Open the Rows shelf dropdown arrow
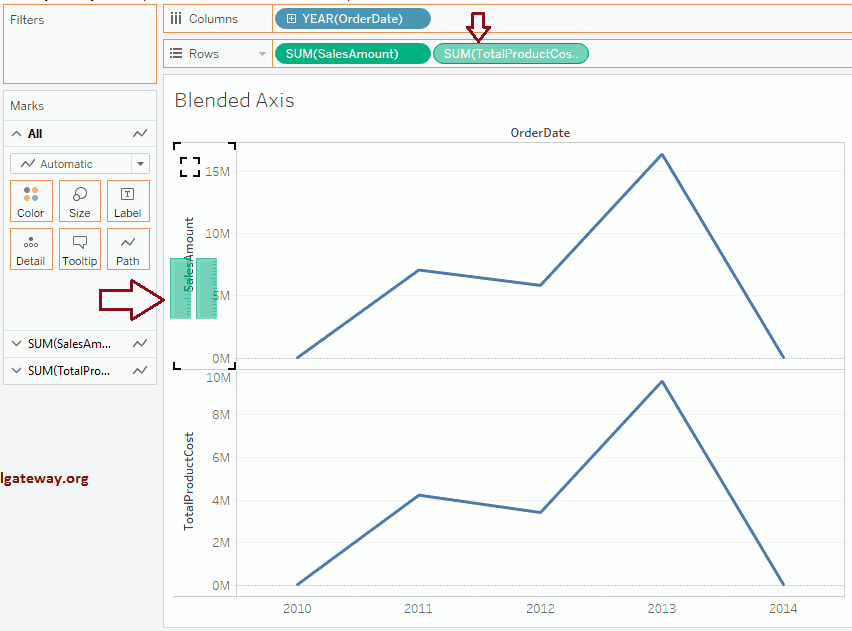The height and width of the screenshot is (631, 852). pos(262,53)
